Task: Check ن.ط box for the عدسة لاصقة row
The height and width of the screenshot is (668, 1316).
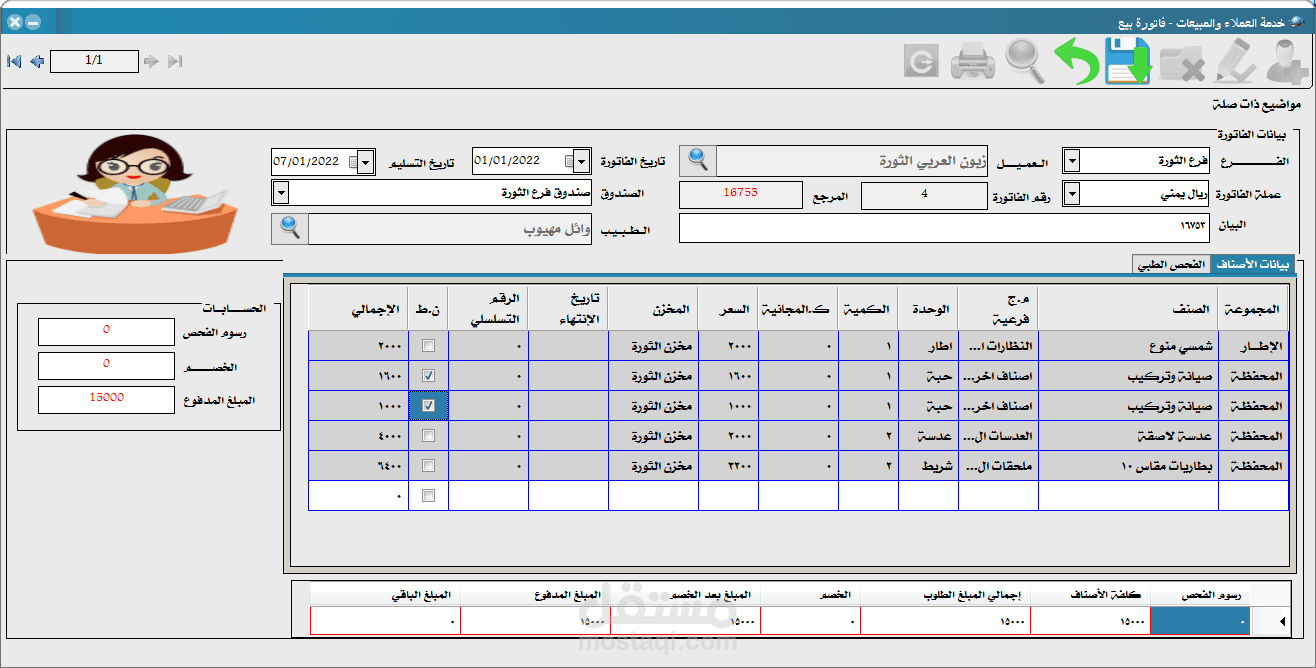Action: point(428,436)
